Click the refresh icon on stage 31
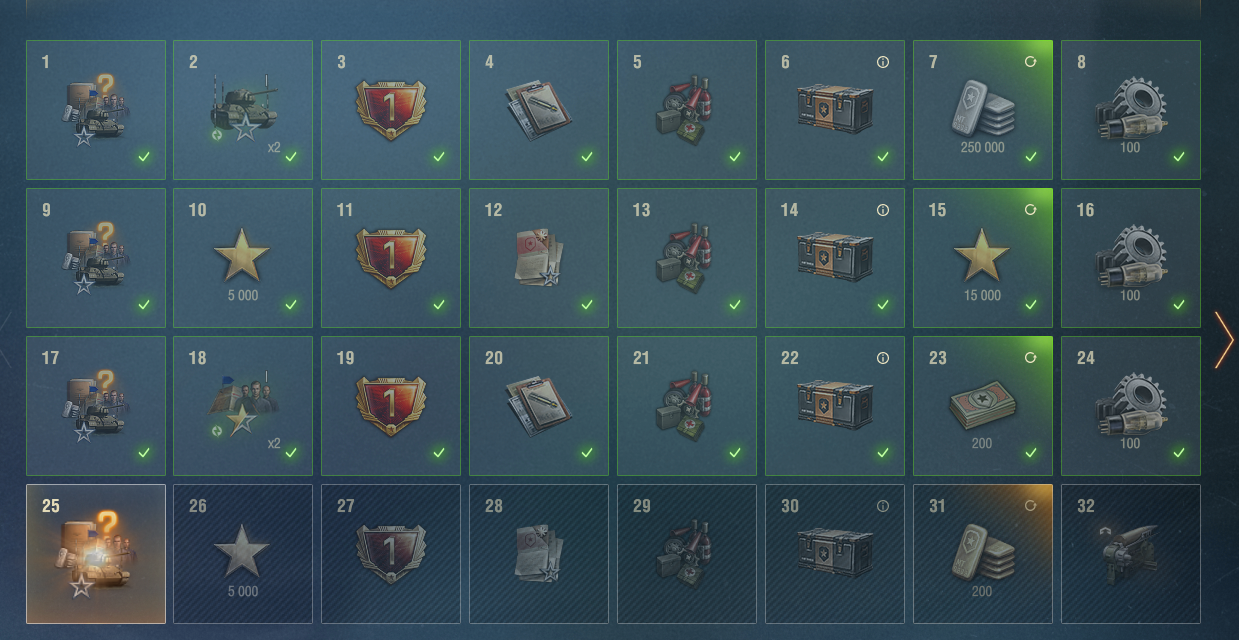Screen dimensions: 1239x640 1030,506
